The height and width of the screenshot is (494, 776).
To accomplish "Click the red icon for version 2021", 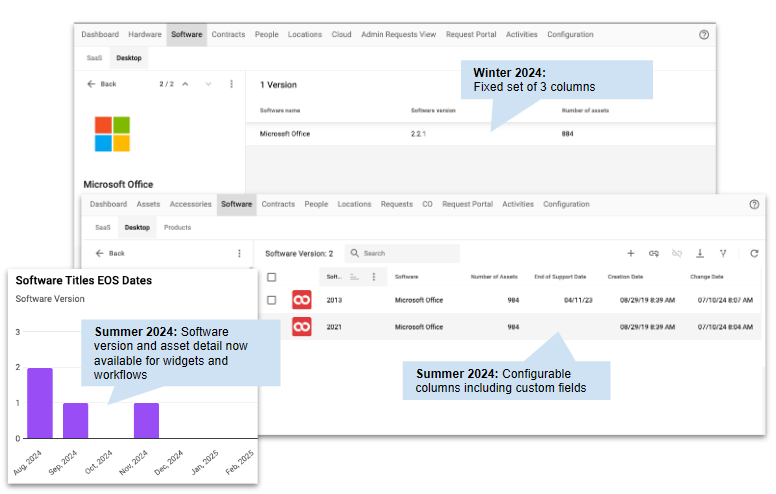I will (x=301, y=327).
